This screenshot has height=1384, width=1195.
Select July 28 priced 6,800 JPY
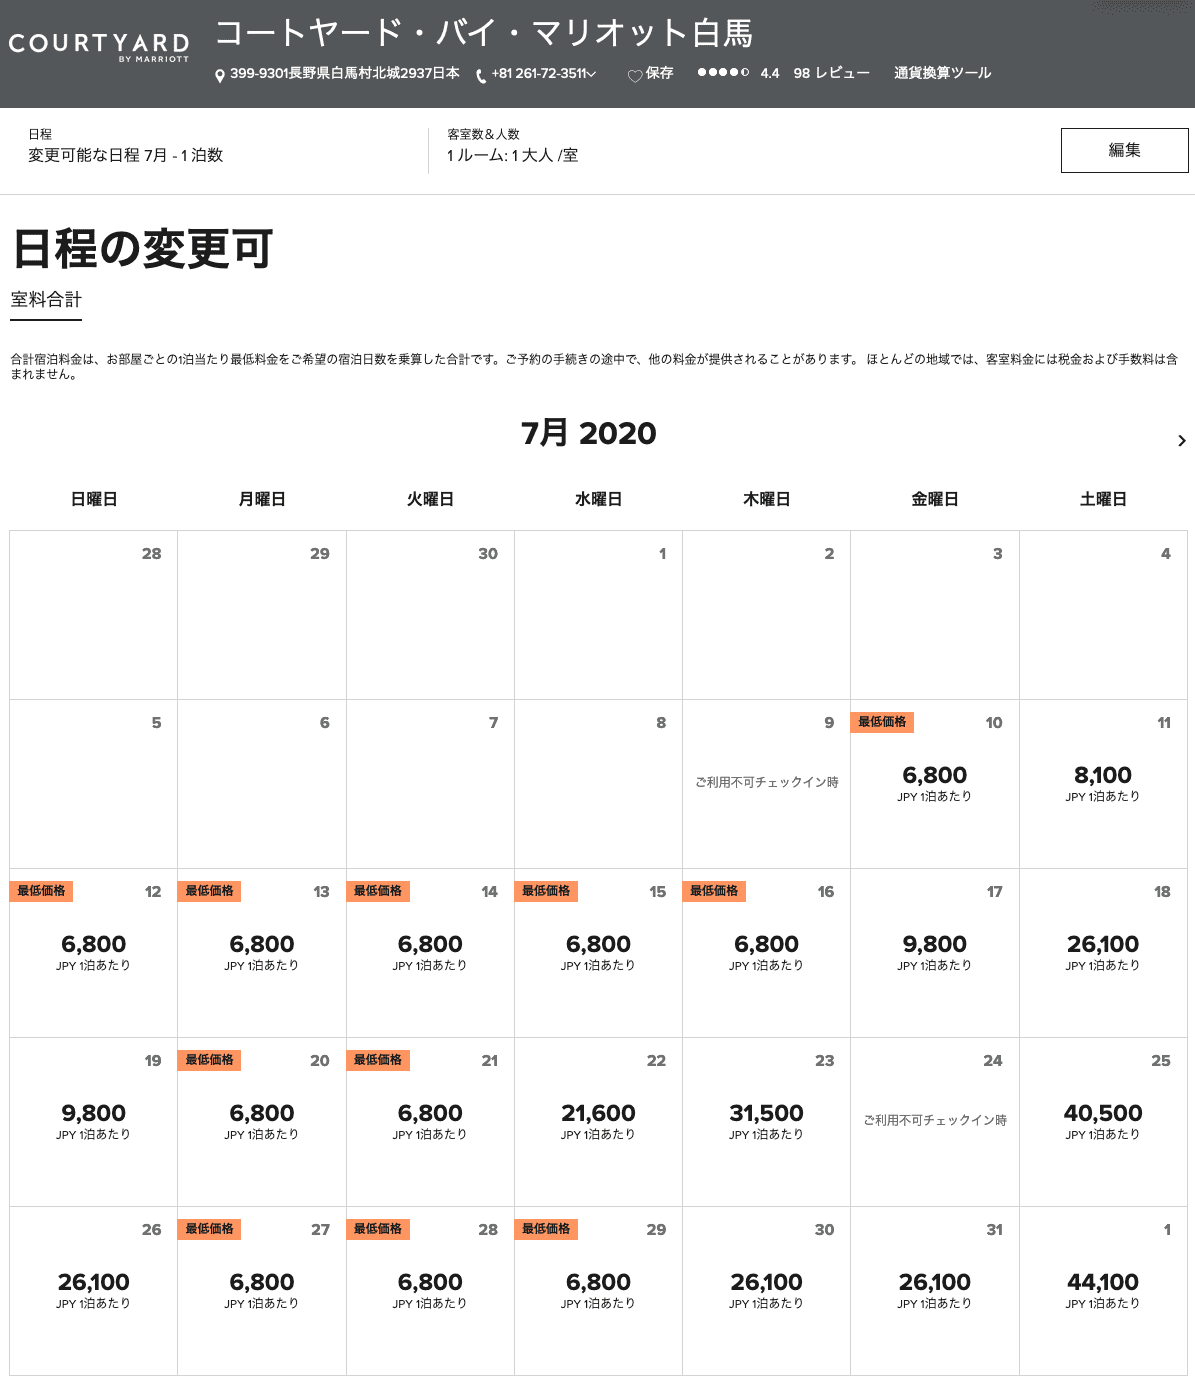[430, 1291]
